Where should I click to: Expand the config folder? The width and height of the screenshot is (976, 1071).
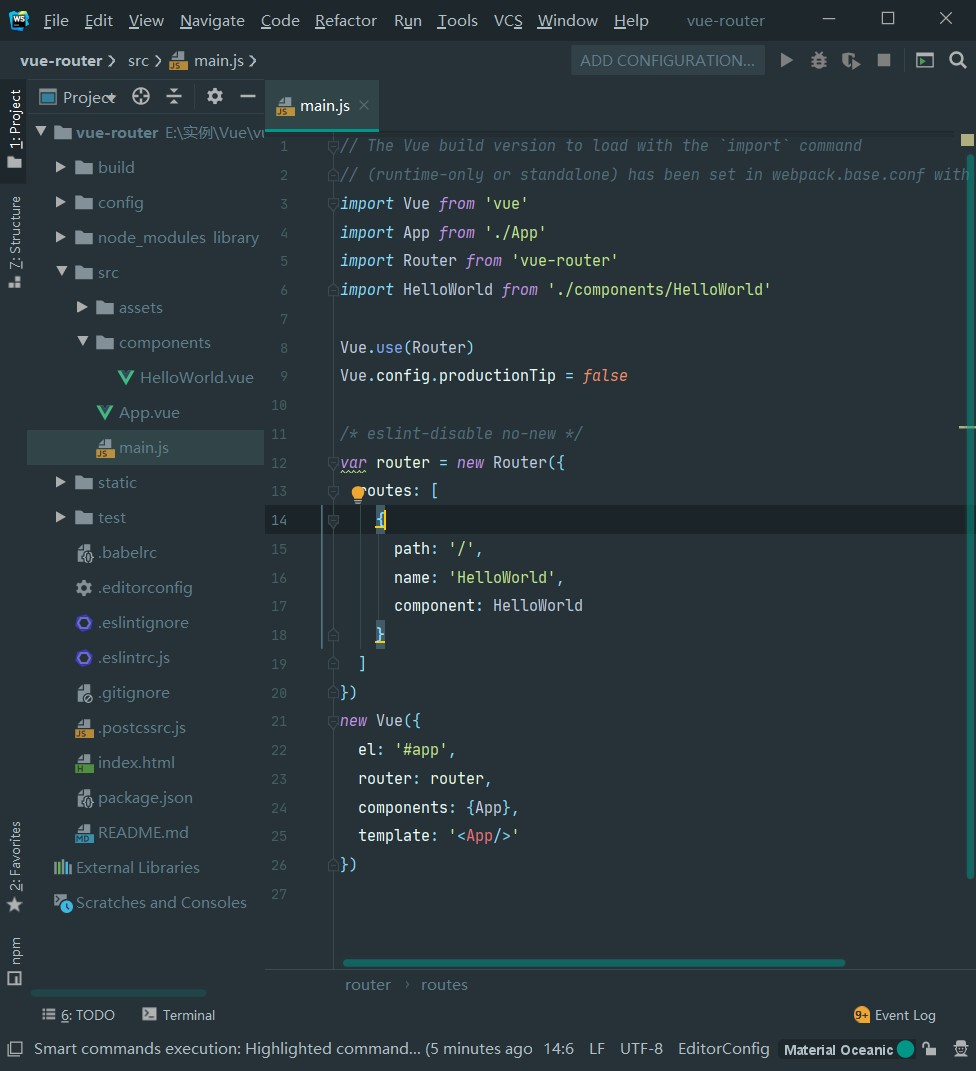tap(61, 202)
